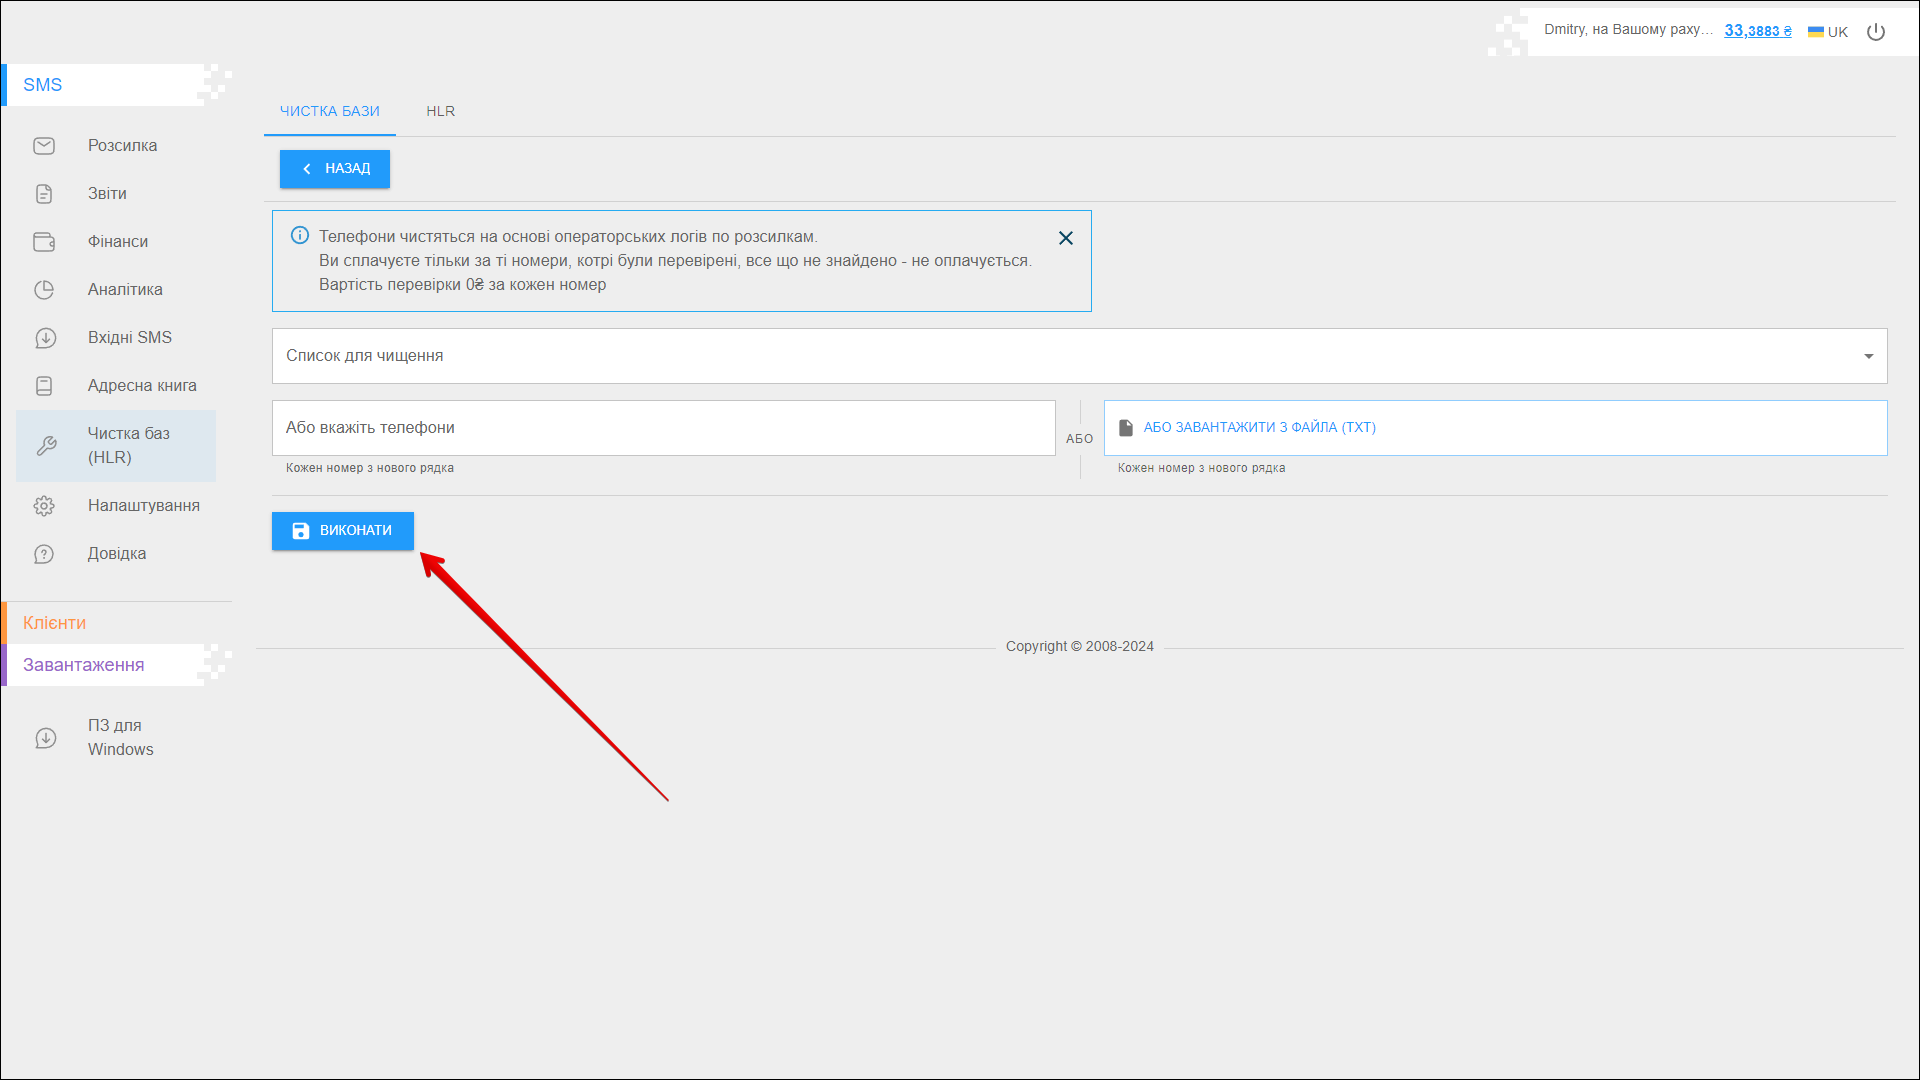
Task: Expand the Клієнти sidebar section
Action: click(55, 623)
